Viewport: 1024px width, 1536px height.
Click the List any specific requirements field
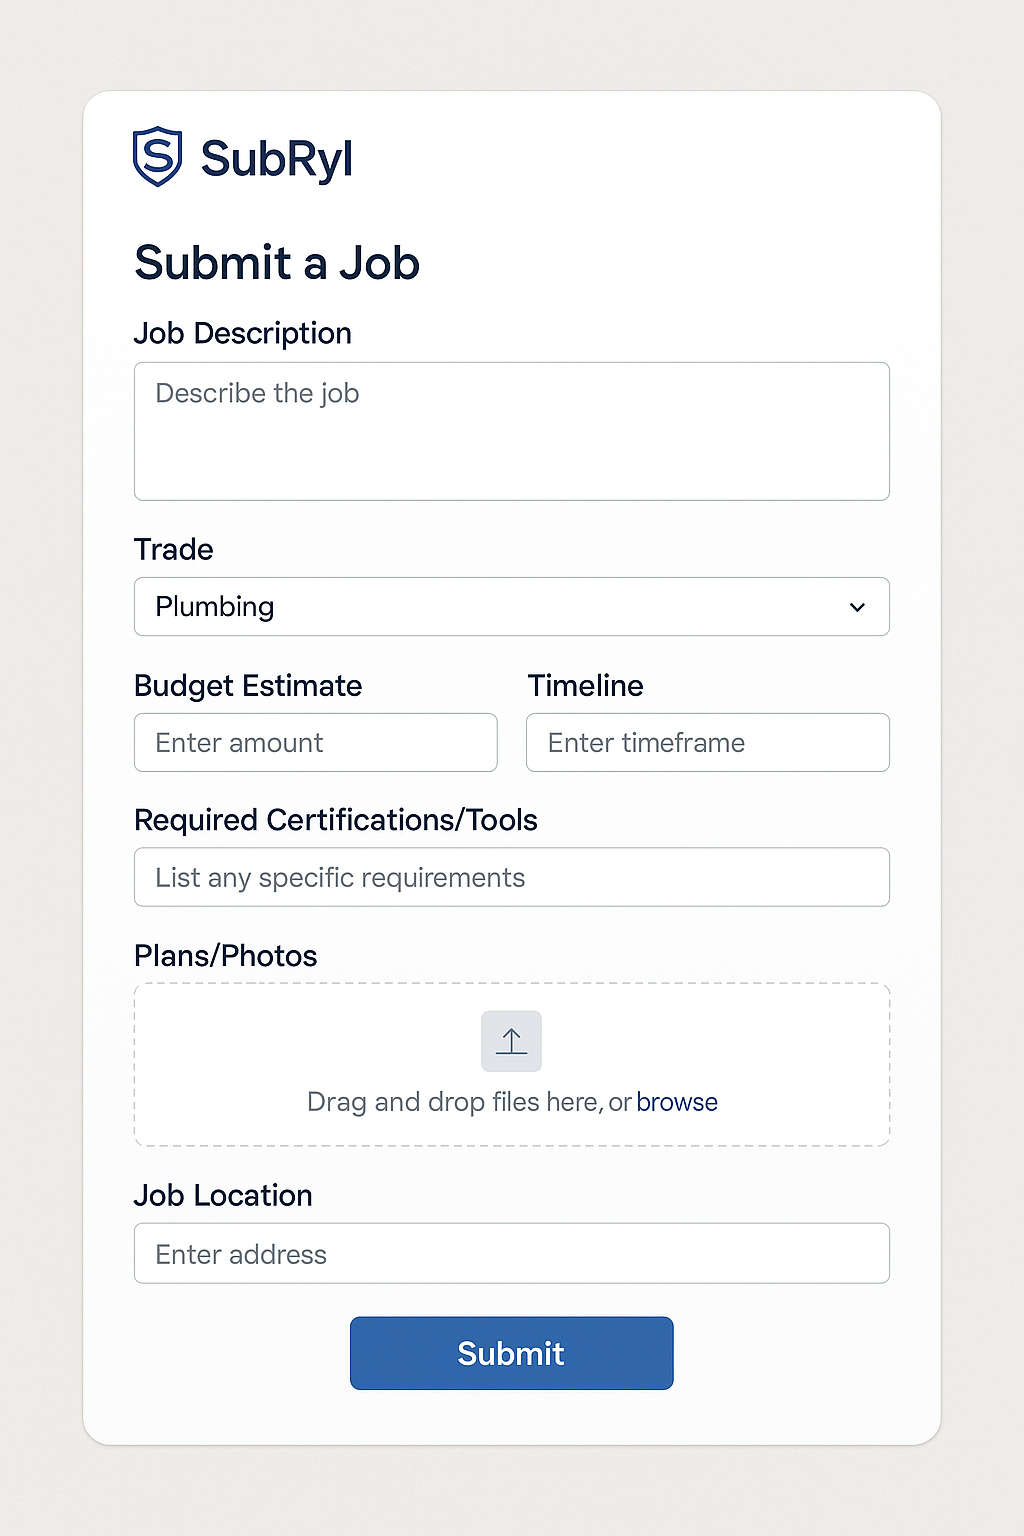click(511, 878)
